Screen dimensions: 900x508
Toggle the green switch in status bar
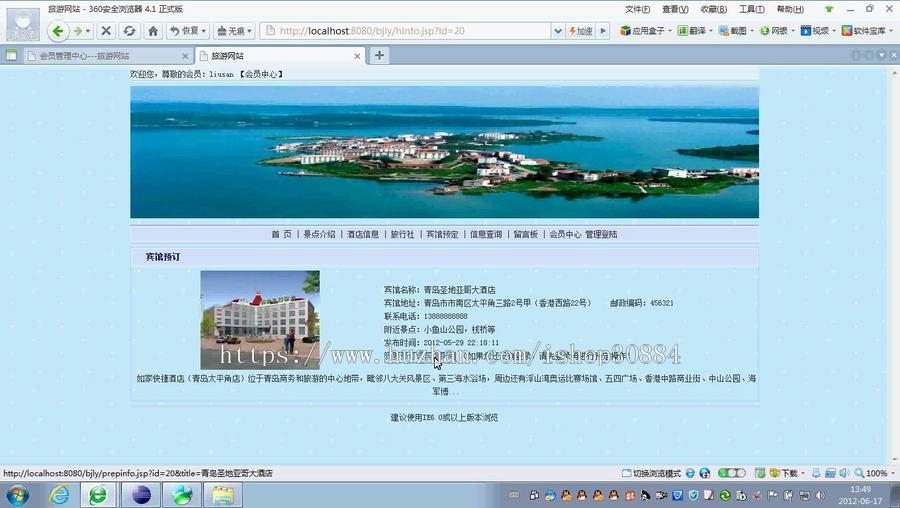(731, 473)
